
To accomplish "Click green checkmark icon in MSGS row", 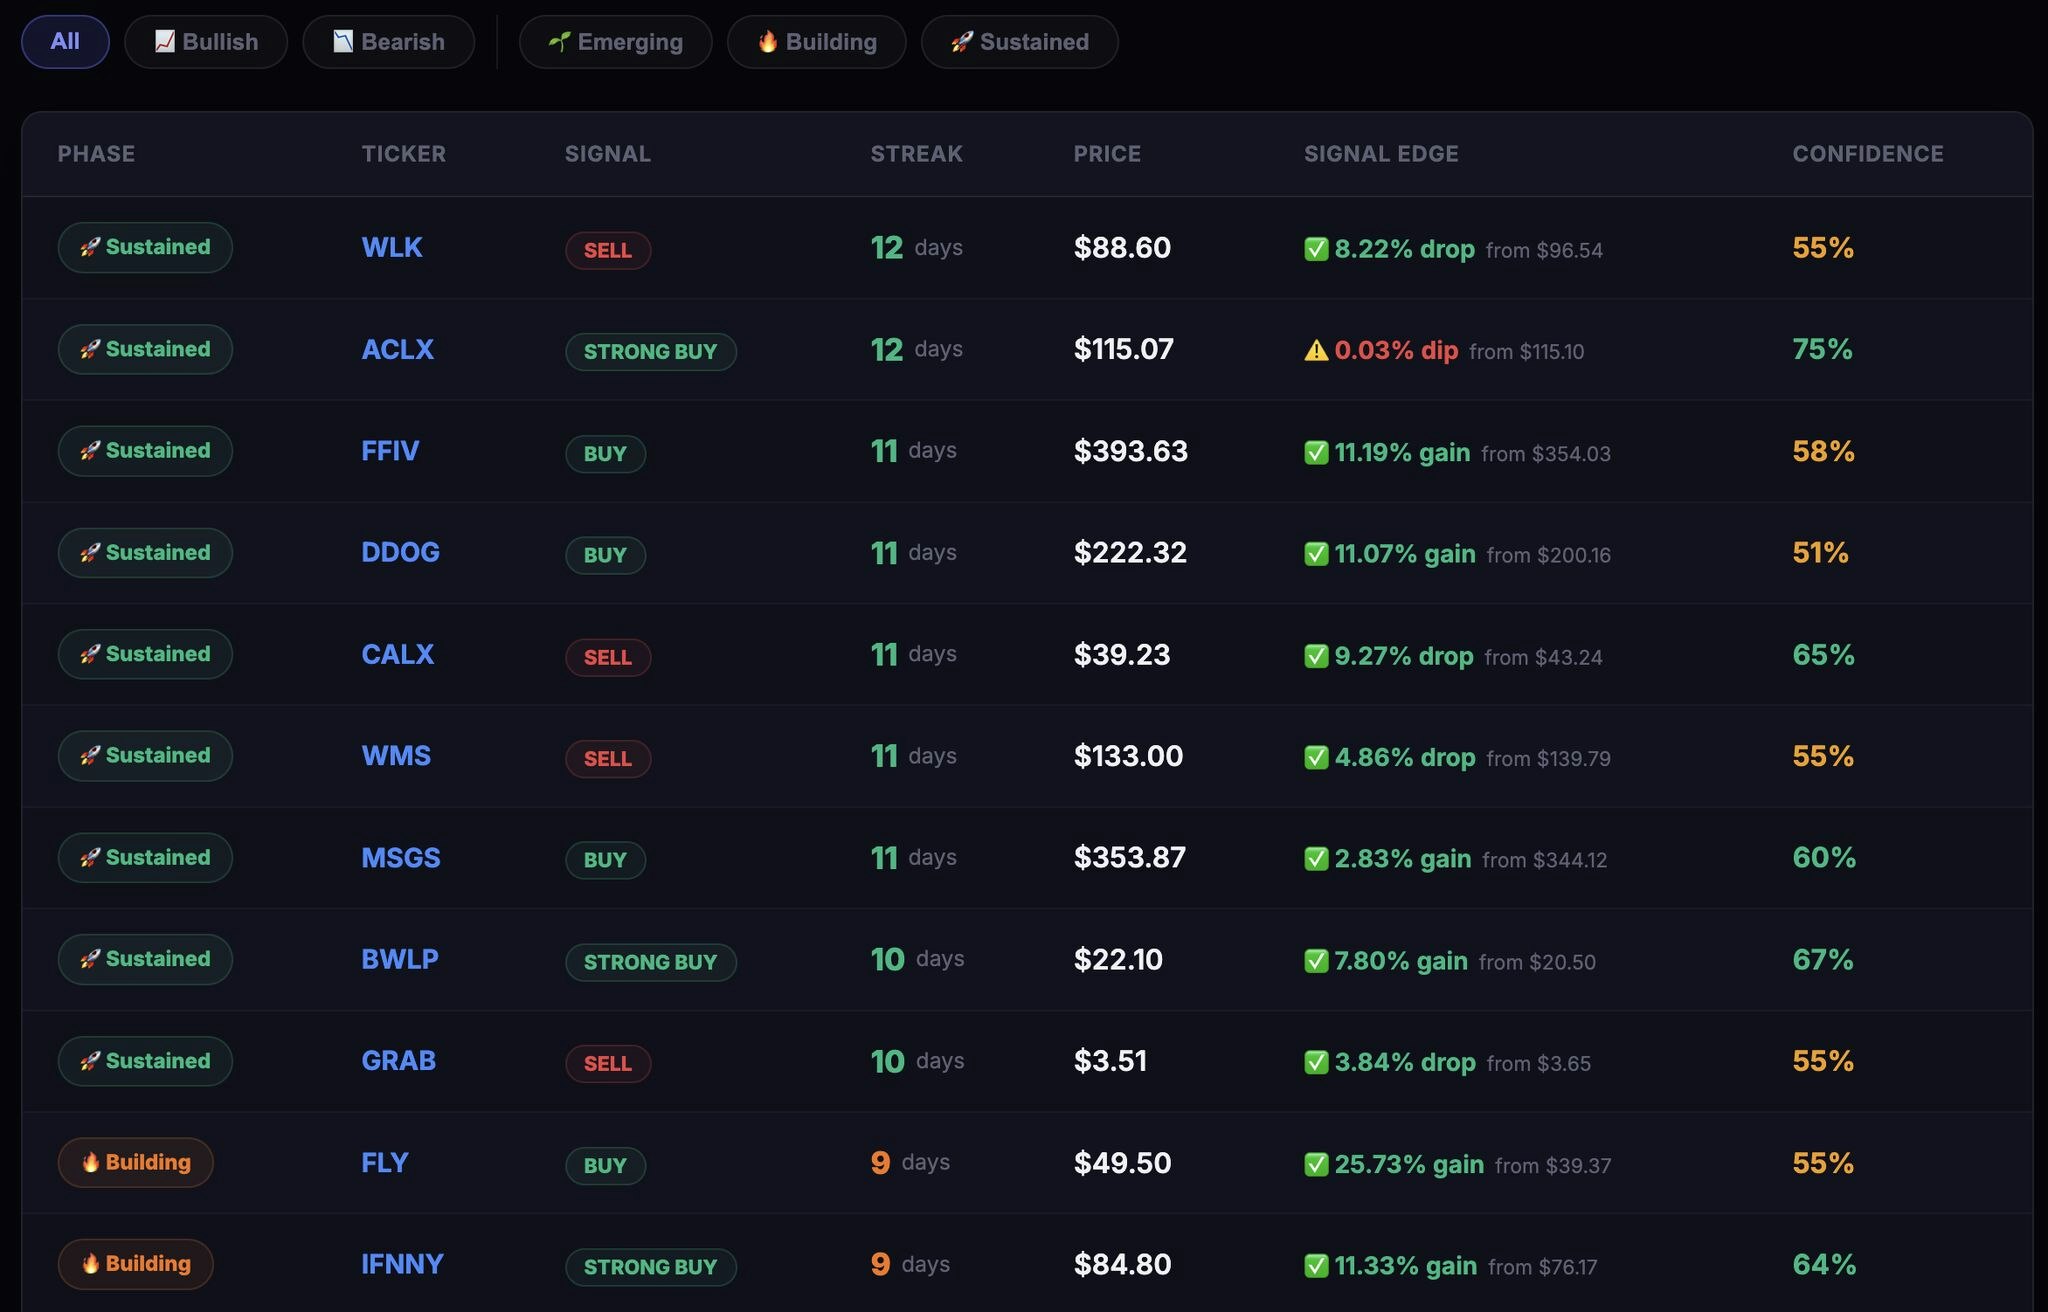I will tap(1316, 859).
